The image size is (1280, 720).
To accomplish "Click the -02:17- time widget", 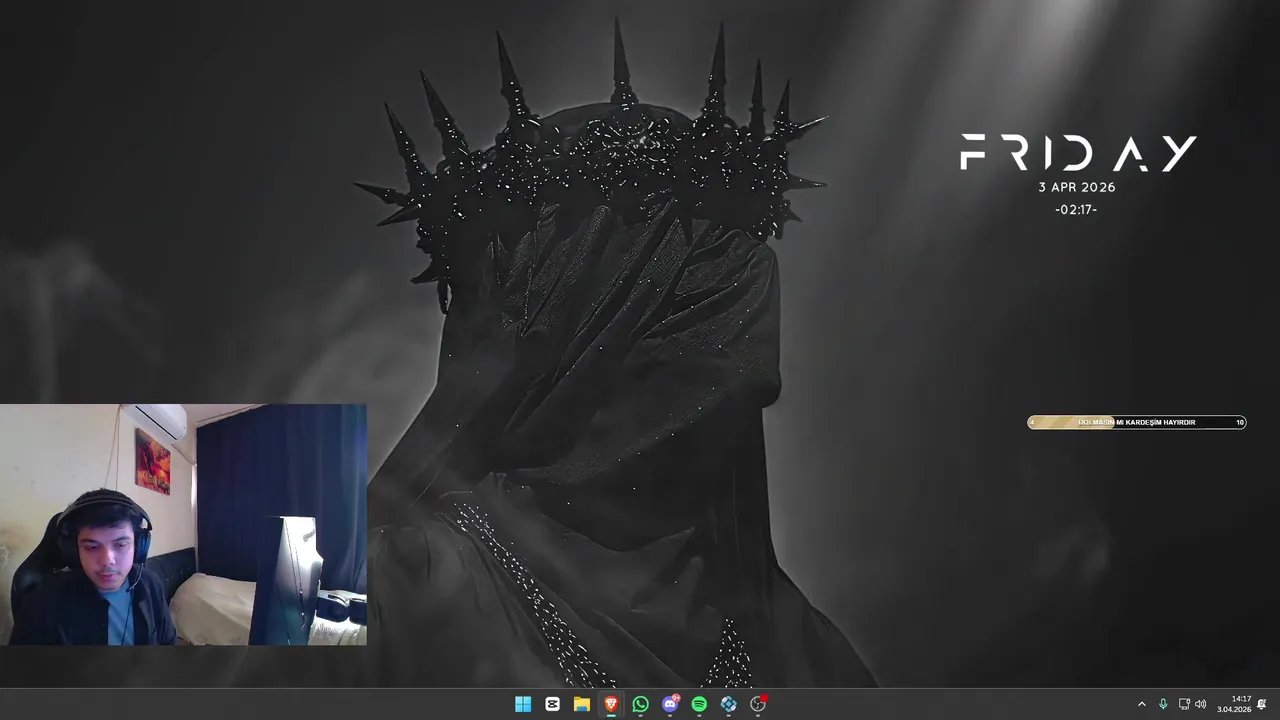I will (x=1076, y=210).
